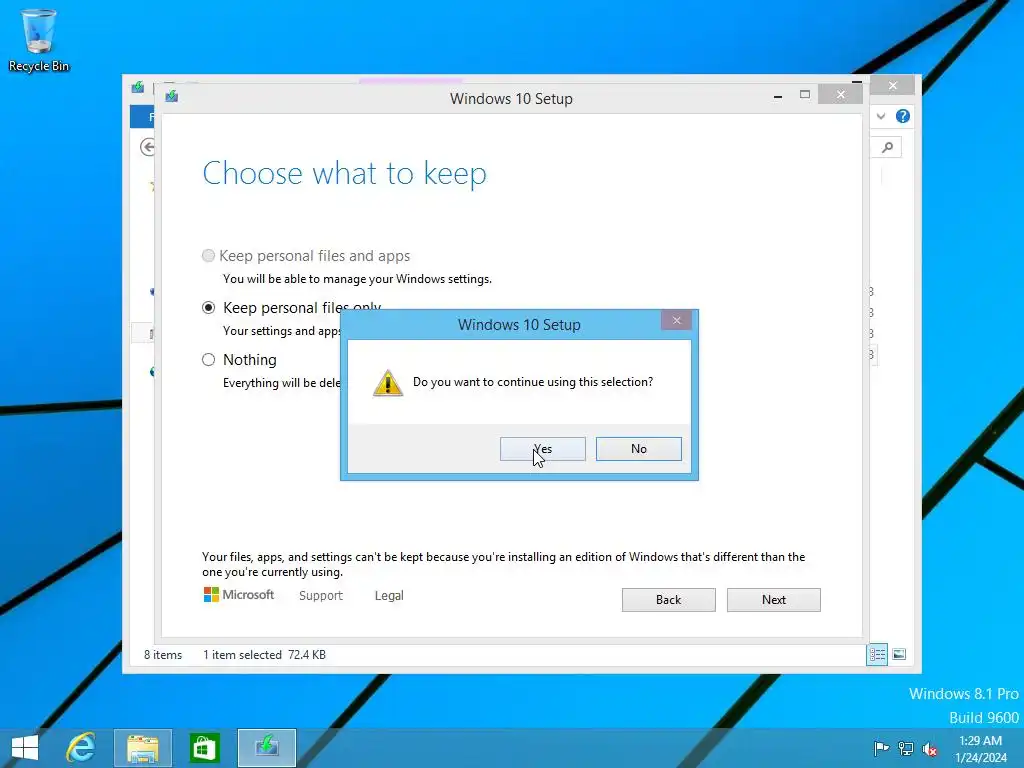Go back in File Explorer

point(148,147)
